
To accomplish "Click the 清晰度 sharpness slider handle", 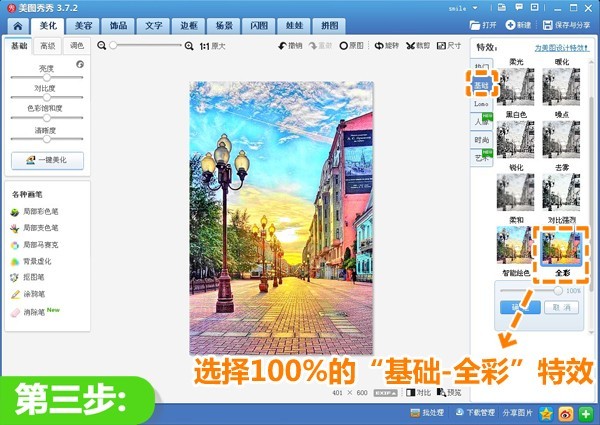I will pyautogui.click(x=47, y=139).
